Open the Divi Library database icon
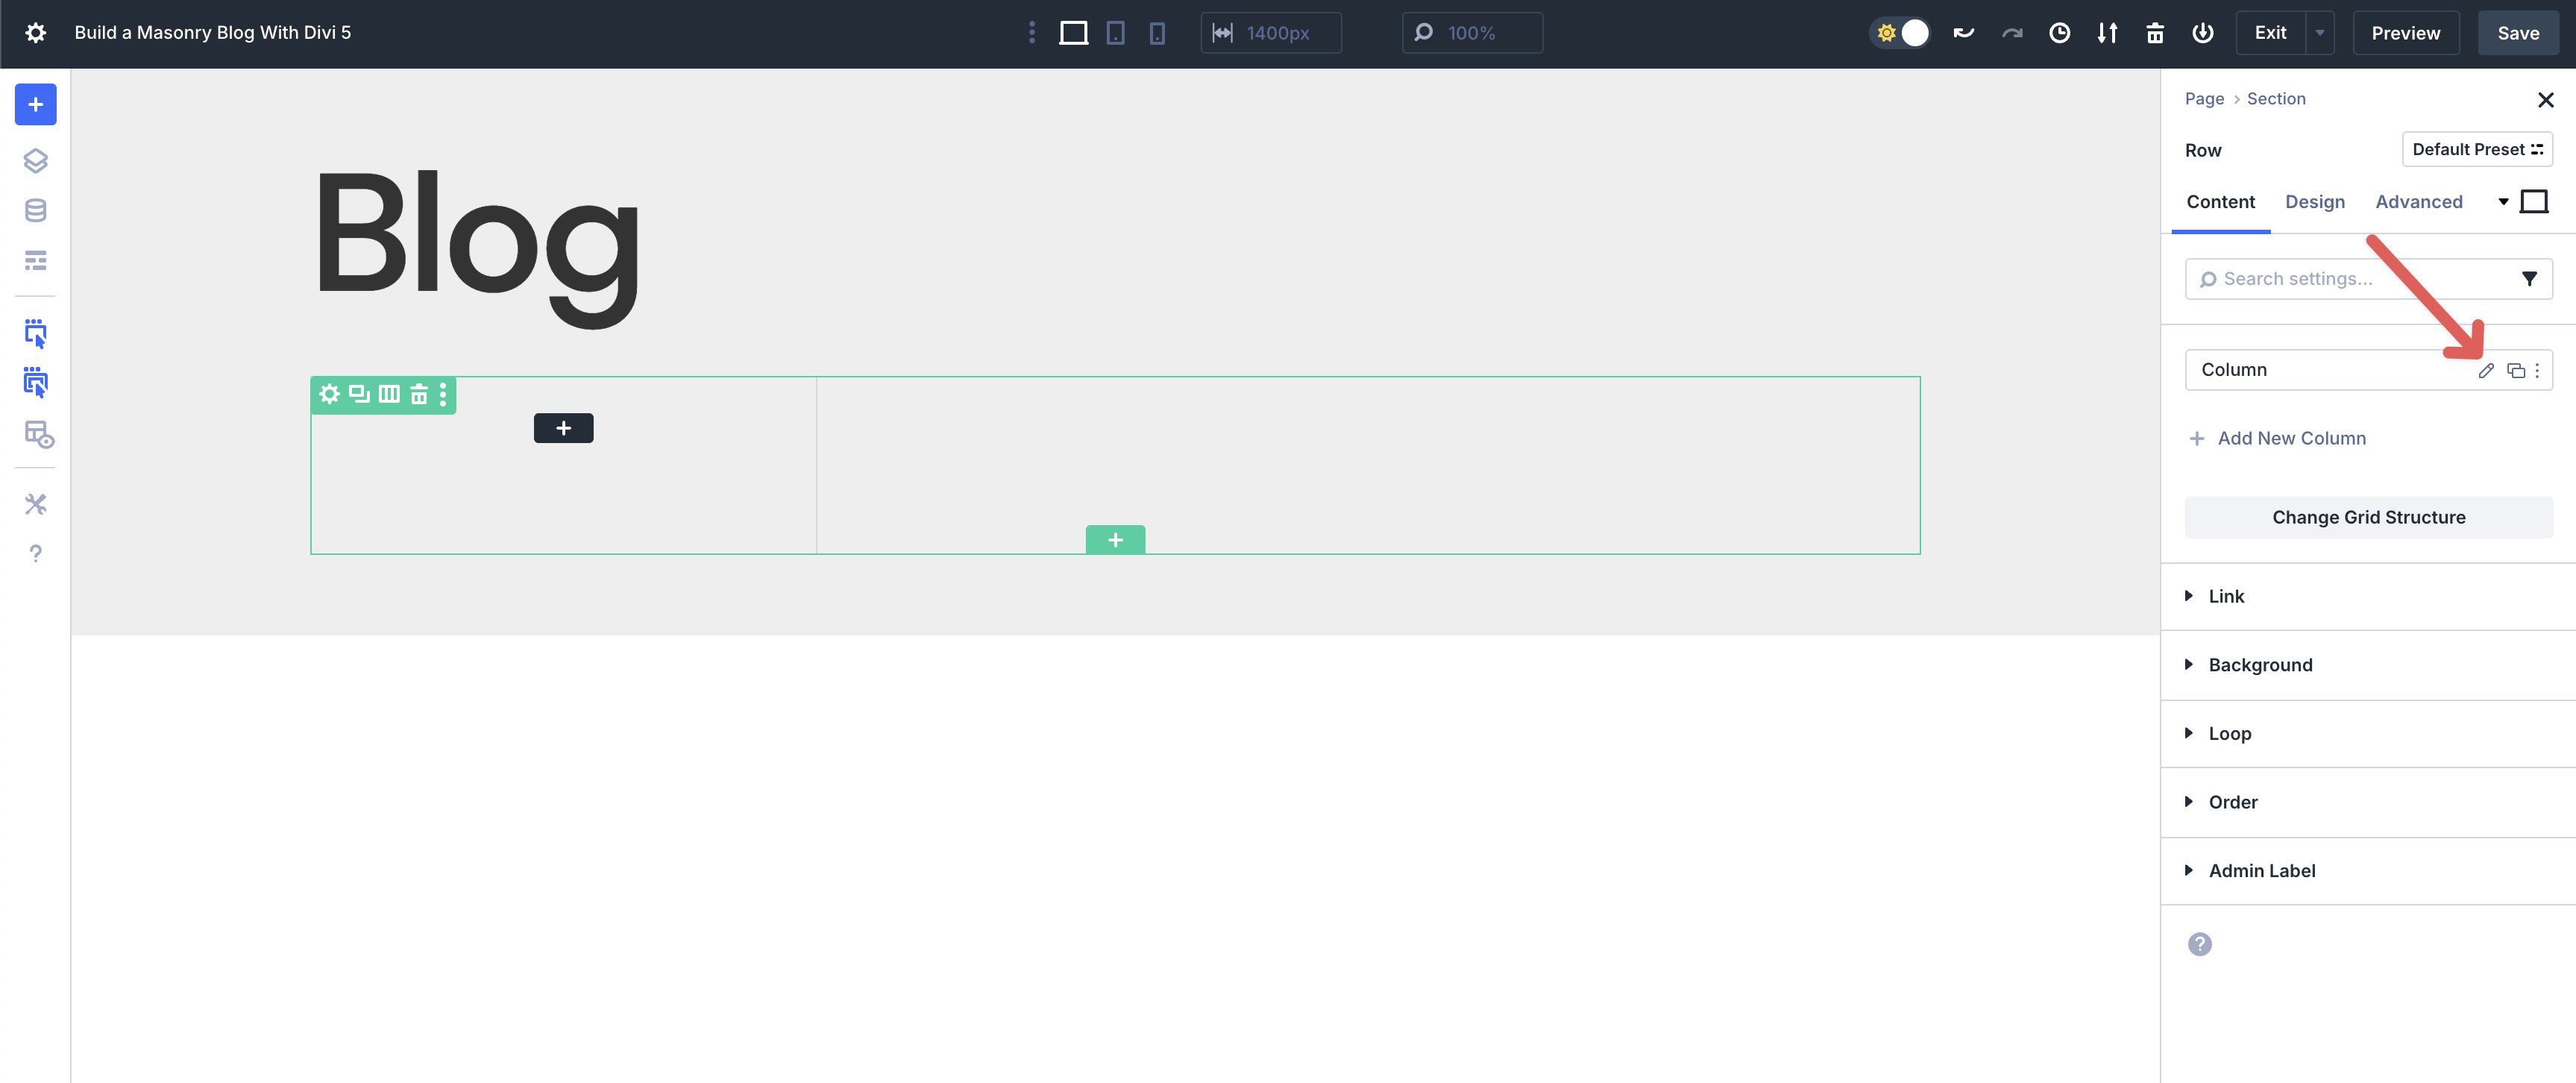Image resolution: width=2576 pixels, height=1083 pixels. (x=36, y=209)
